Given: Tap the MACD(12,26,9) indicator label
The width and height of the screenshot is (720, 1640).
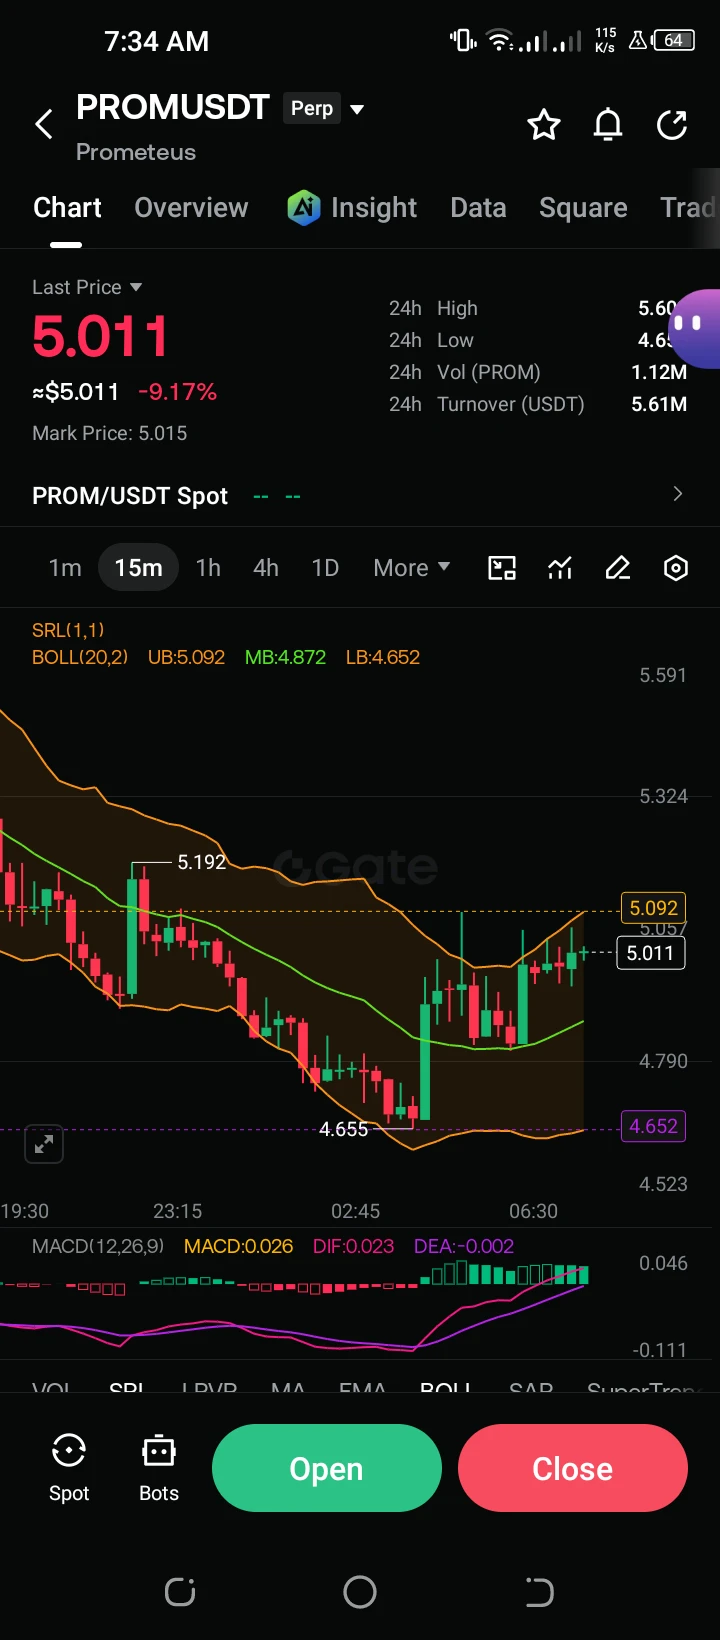Looking at the screenshot, I should pyautogui.click(x=98, y=1246).
